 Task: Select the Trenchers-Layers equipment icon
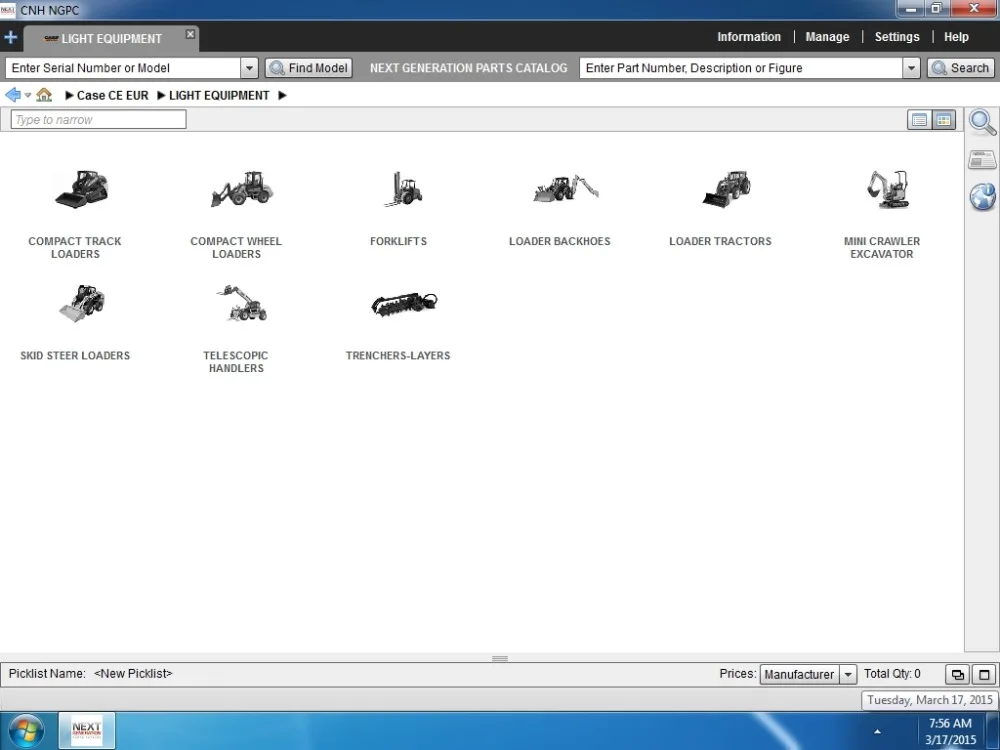click(404, 304)
